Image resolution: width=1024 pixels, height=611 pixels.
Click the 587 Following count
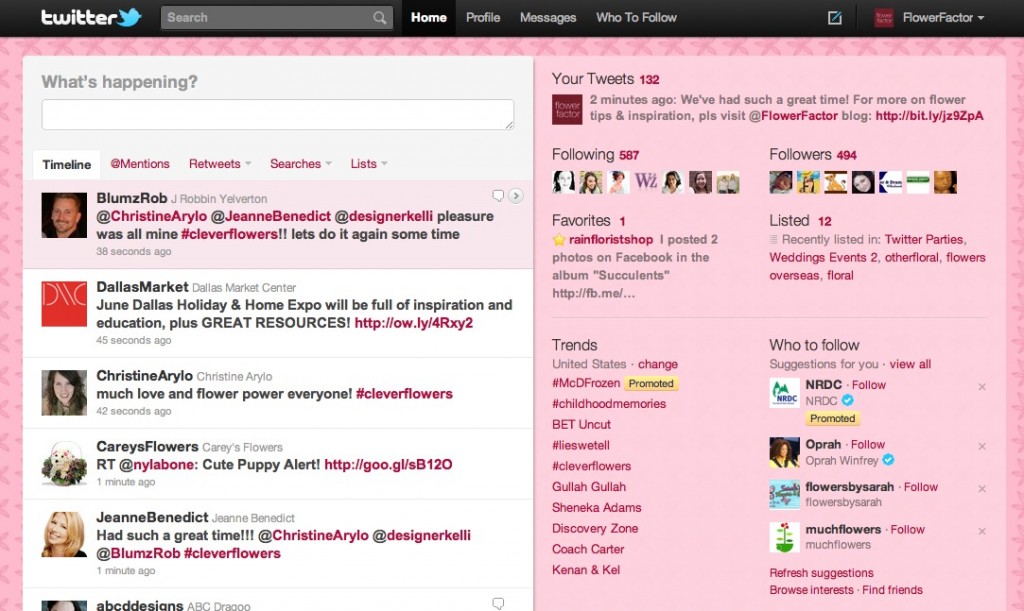629,155
